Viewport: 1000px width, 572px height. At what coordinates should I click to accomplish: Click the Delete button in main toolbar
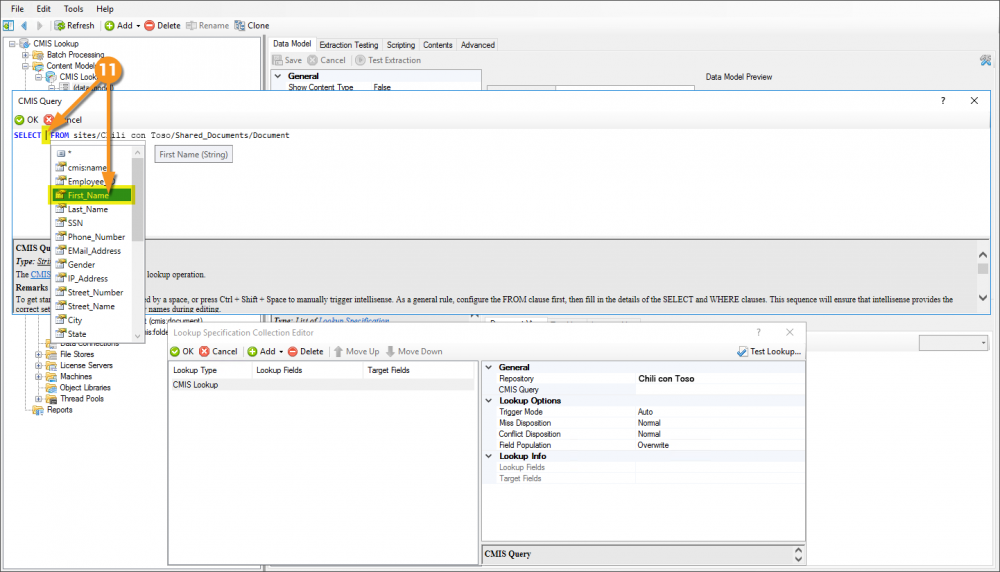click(163, 26)
